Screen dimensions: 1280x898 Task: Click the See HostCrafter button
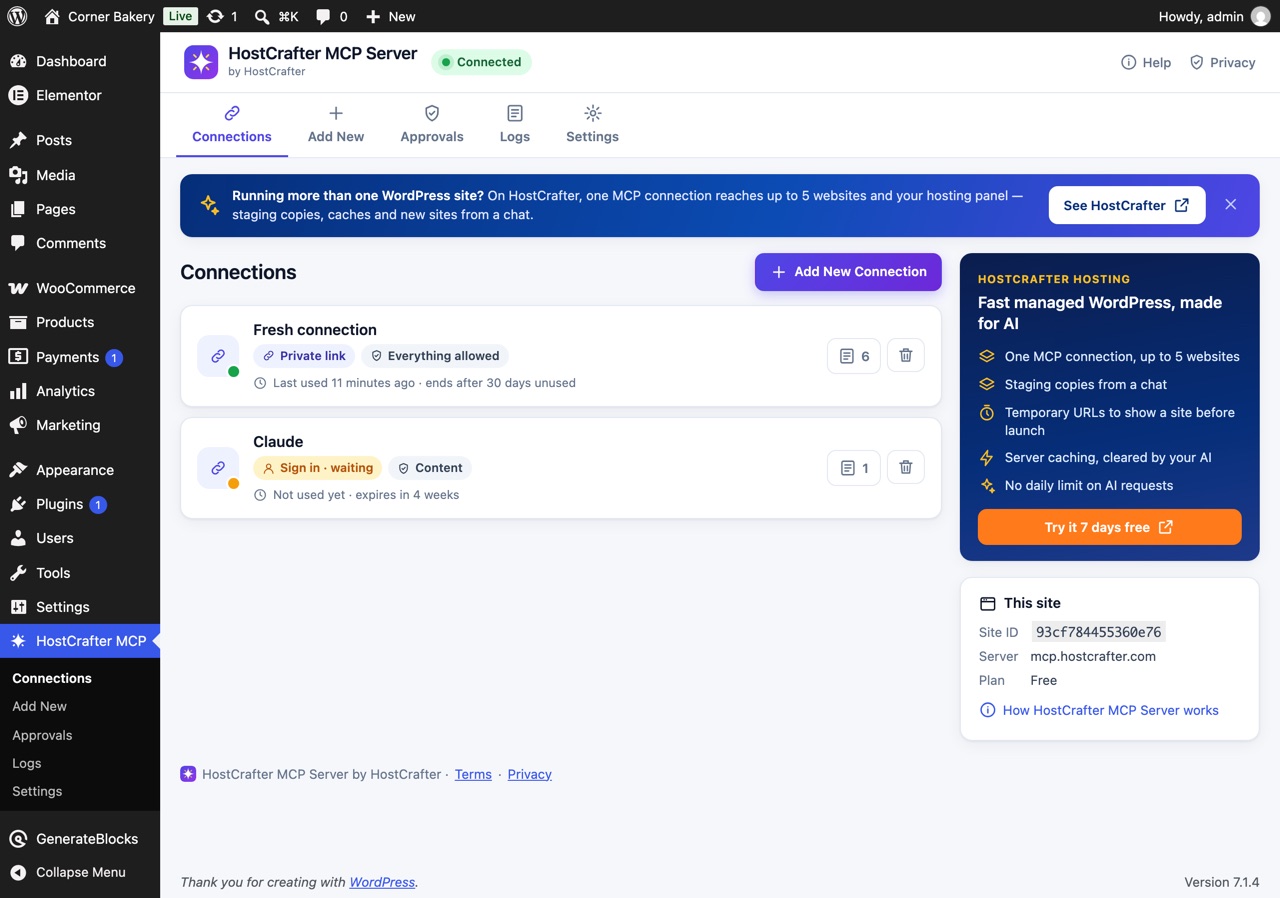click(x=1127, y=205)
